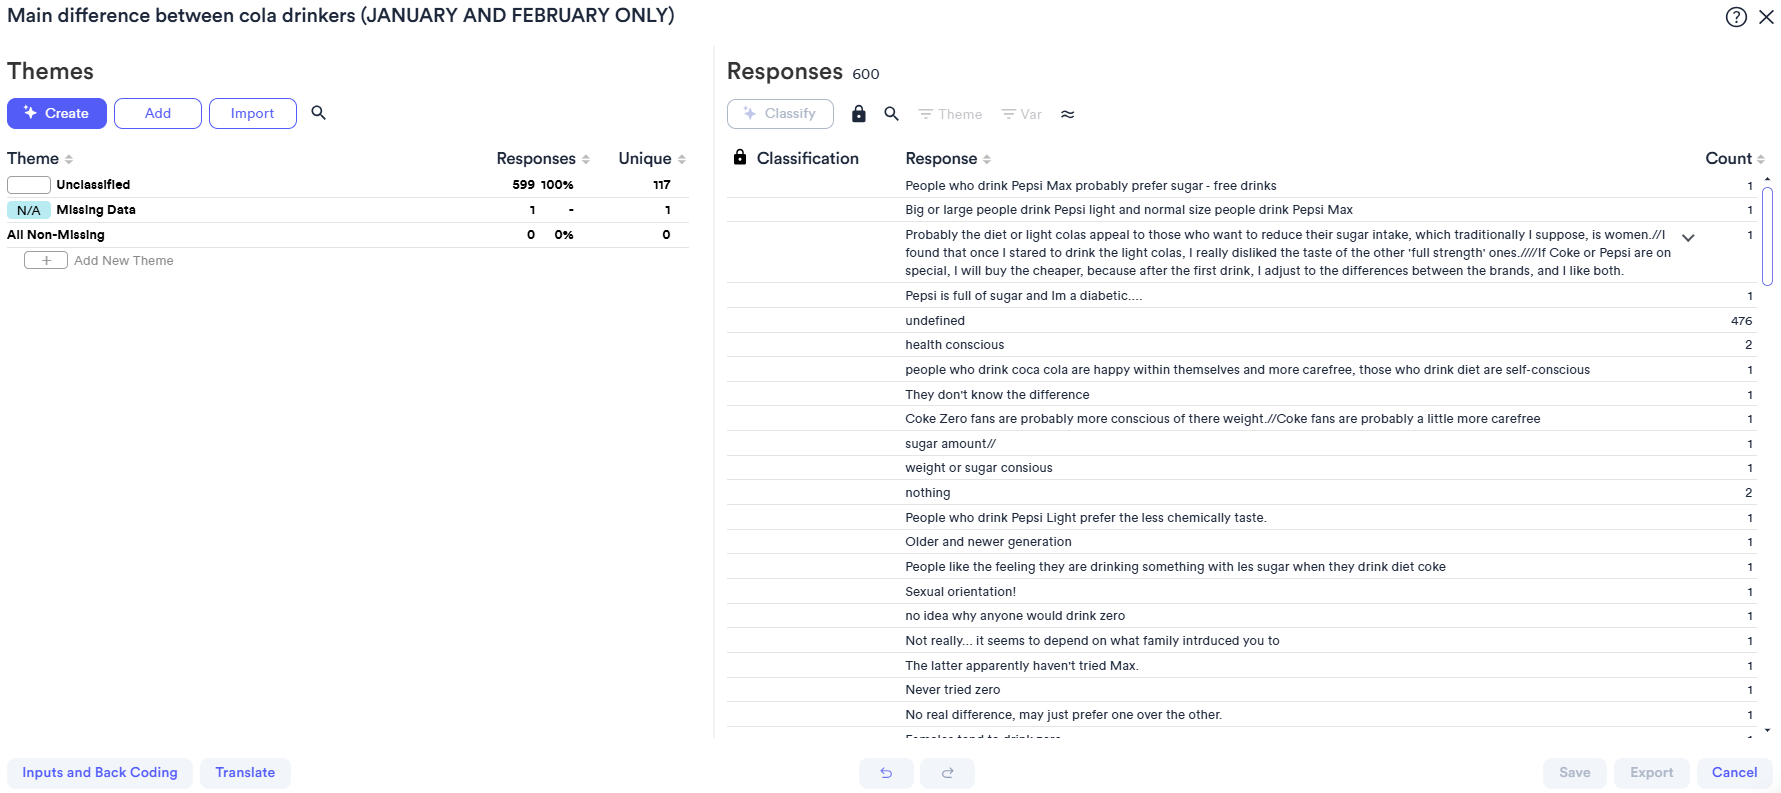The height and width of the screenshot is (793, 1781).
Task: Sort responses by Count column
Action: (x=1734, y=159)
